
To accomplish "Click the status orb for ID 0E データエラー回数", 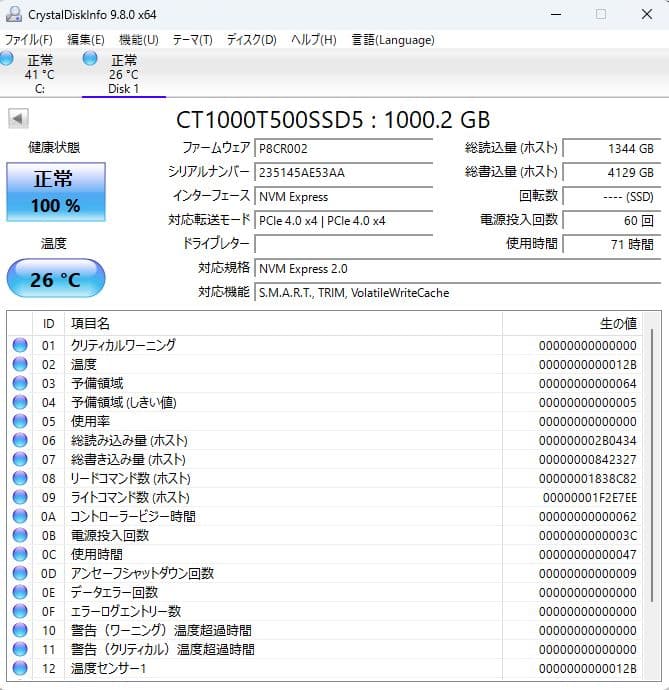I will (20, 592).
